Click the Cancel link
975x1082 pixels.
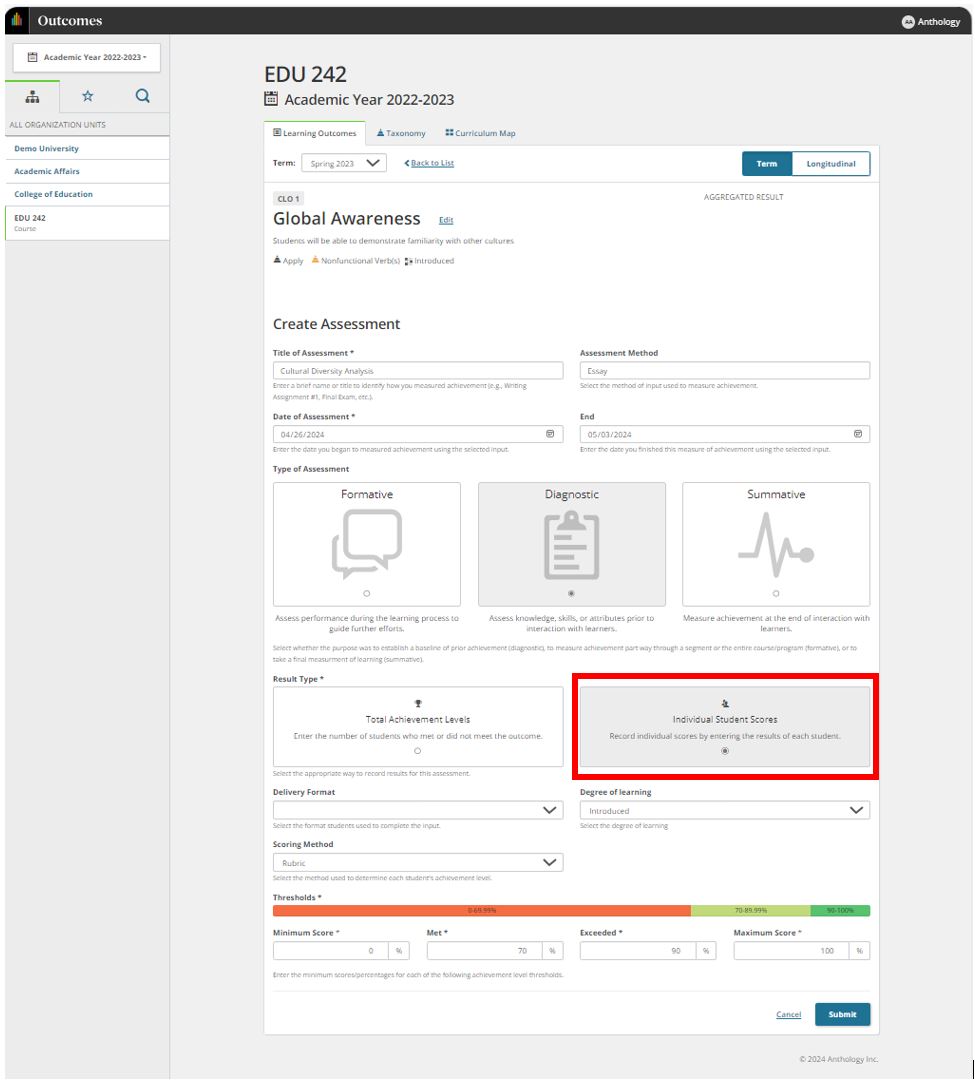tap(788, 1014)
